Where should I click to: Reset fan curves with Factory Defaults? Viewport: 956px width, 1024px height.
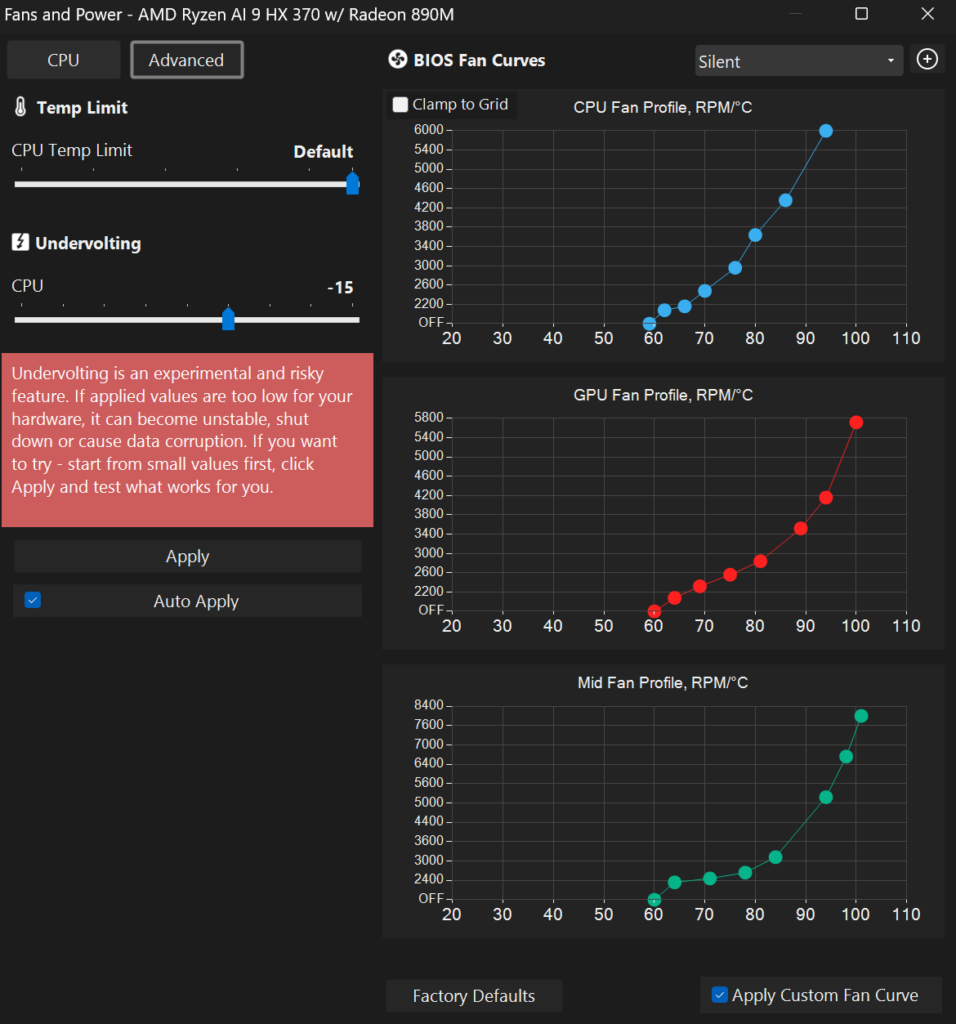474,996
